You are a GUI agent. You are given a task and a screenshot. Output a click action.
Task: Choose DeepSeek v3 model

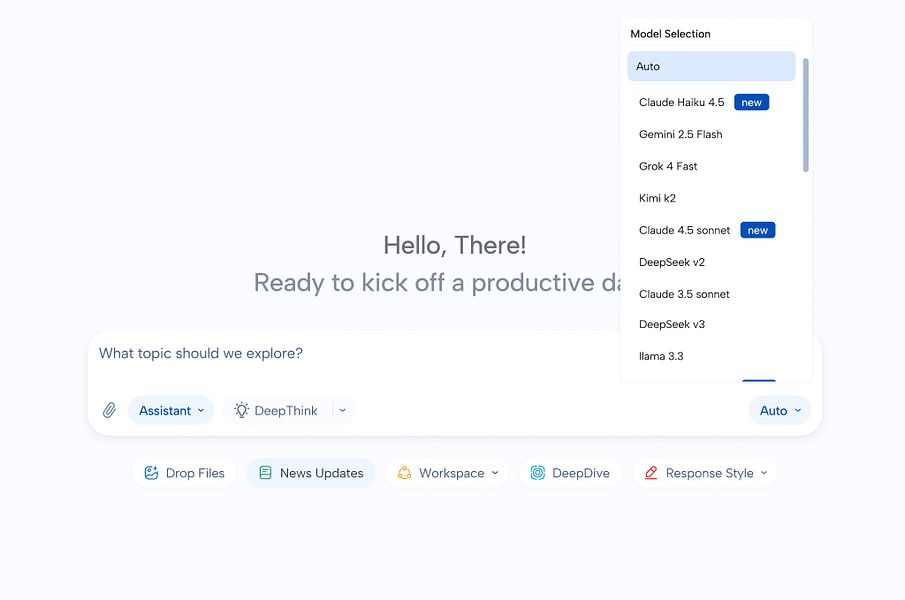711,324
